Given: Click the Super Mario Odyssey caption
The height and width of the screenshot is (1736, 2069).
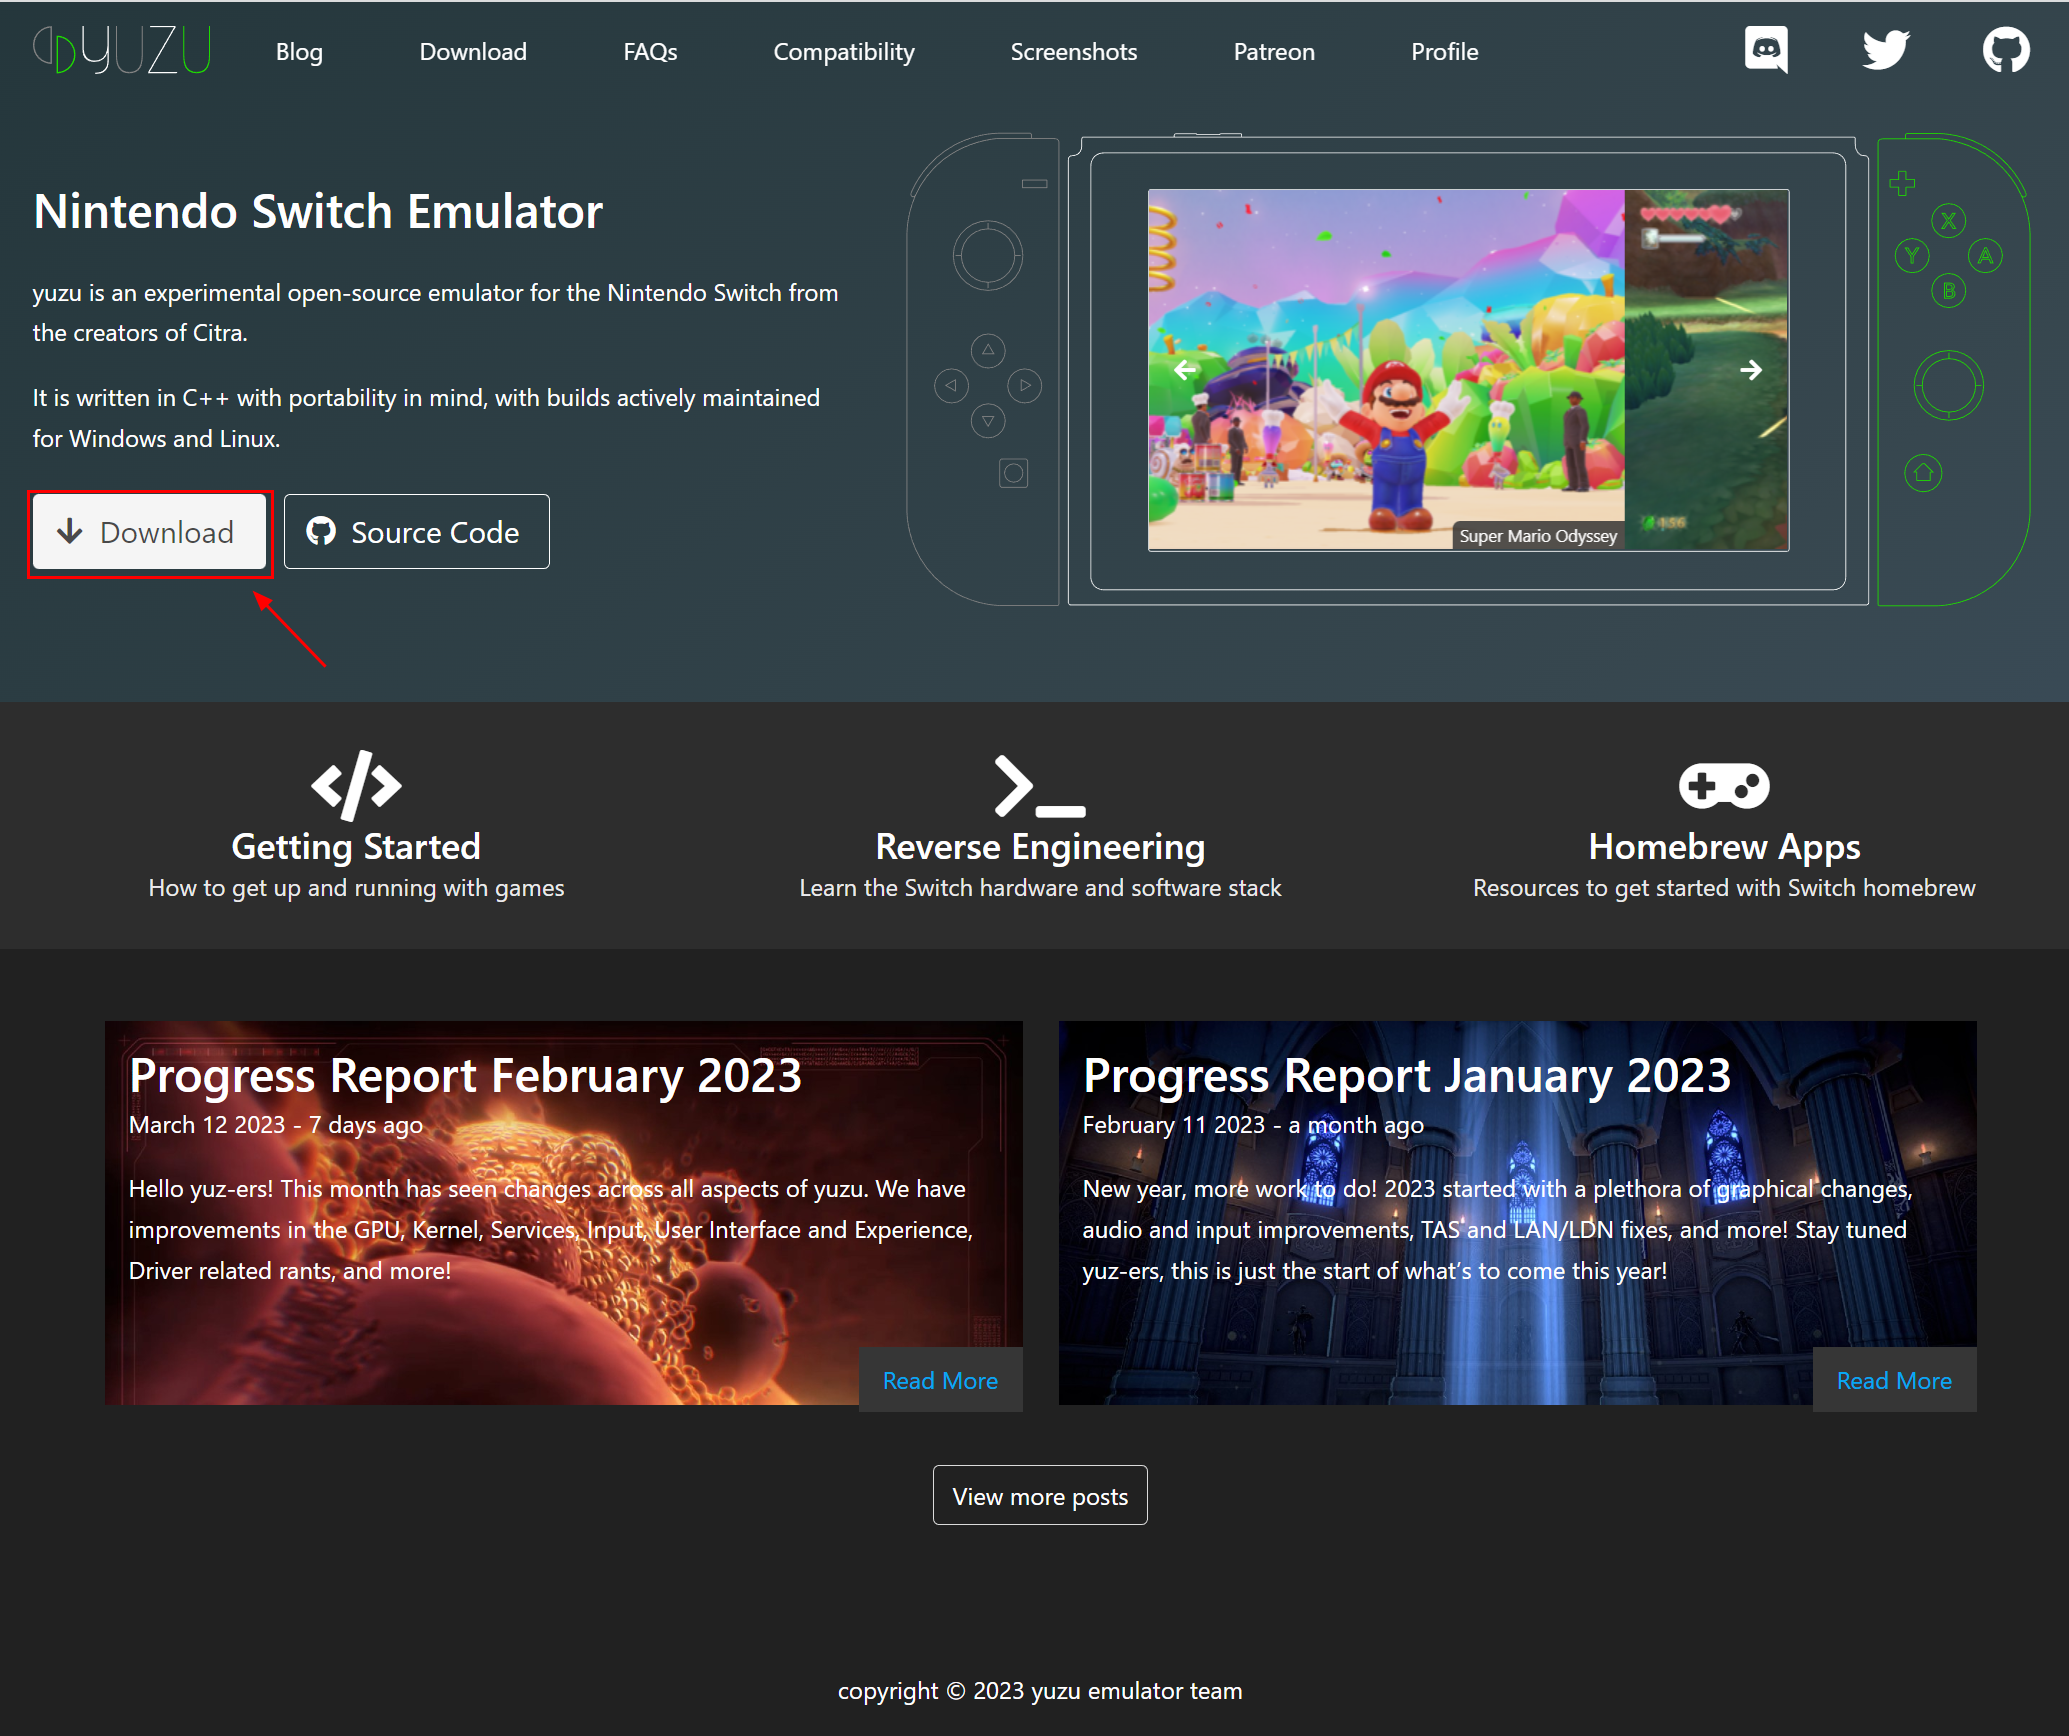Looking at the screenshot, I should [1538, 536].
